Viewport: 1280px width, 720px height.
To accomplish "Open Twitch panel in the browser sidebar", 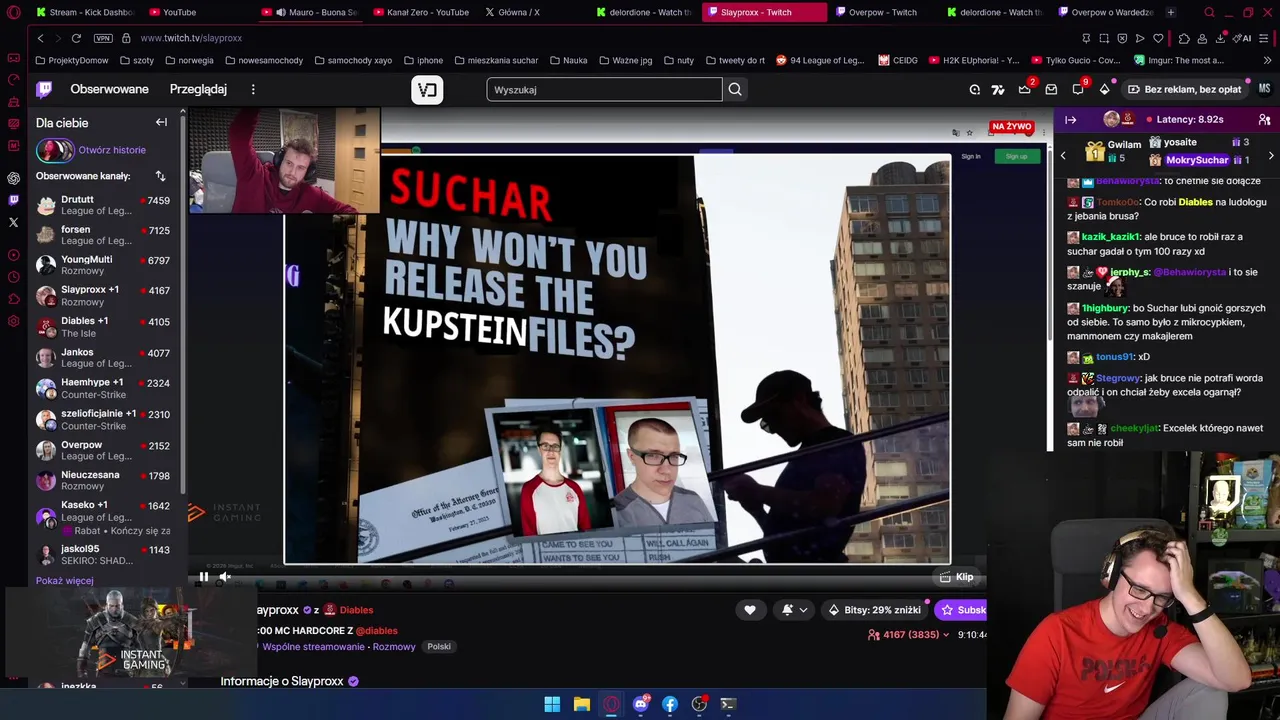I will tap(13, 200).
